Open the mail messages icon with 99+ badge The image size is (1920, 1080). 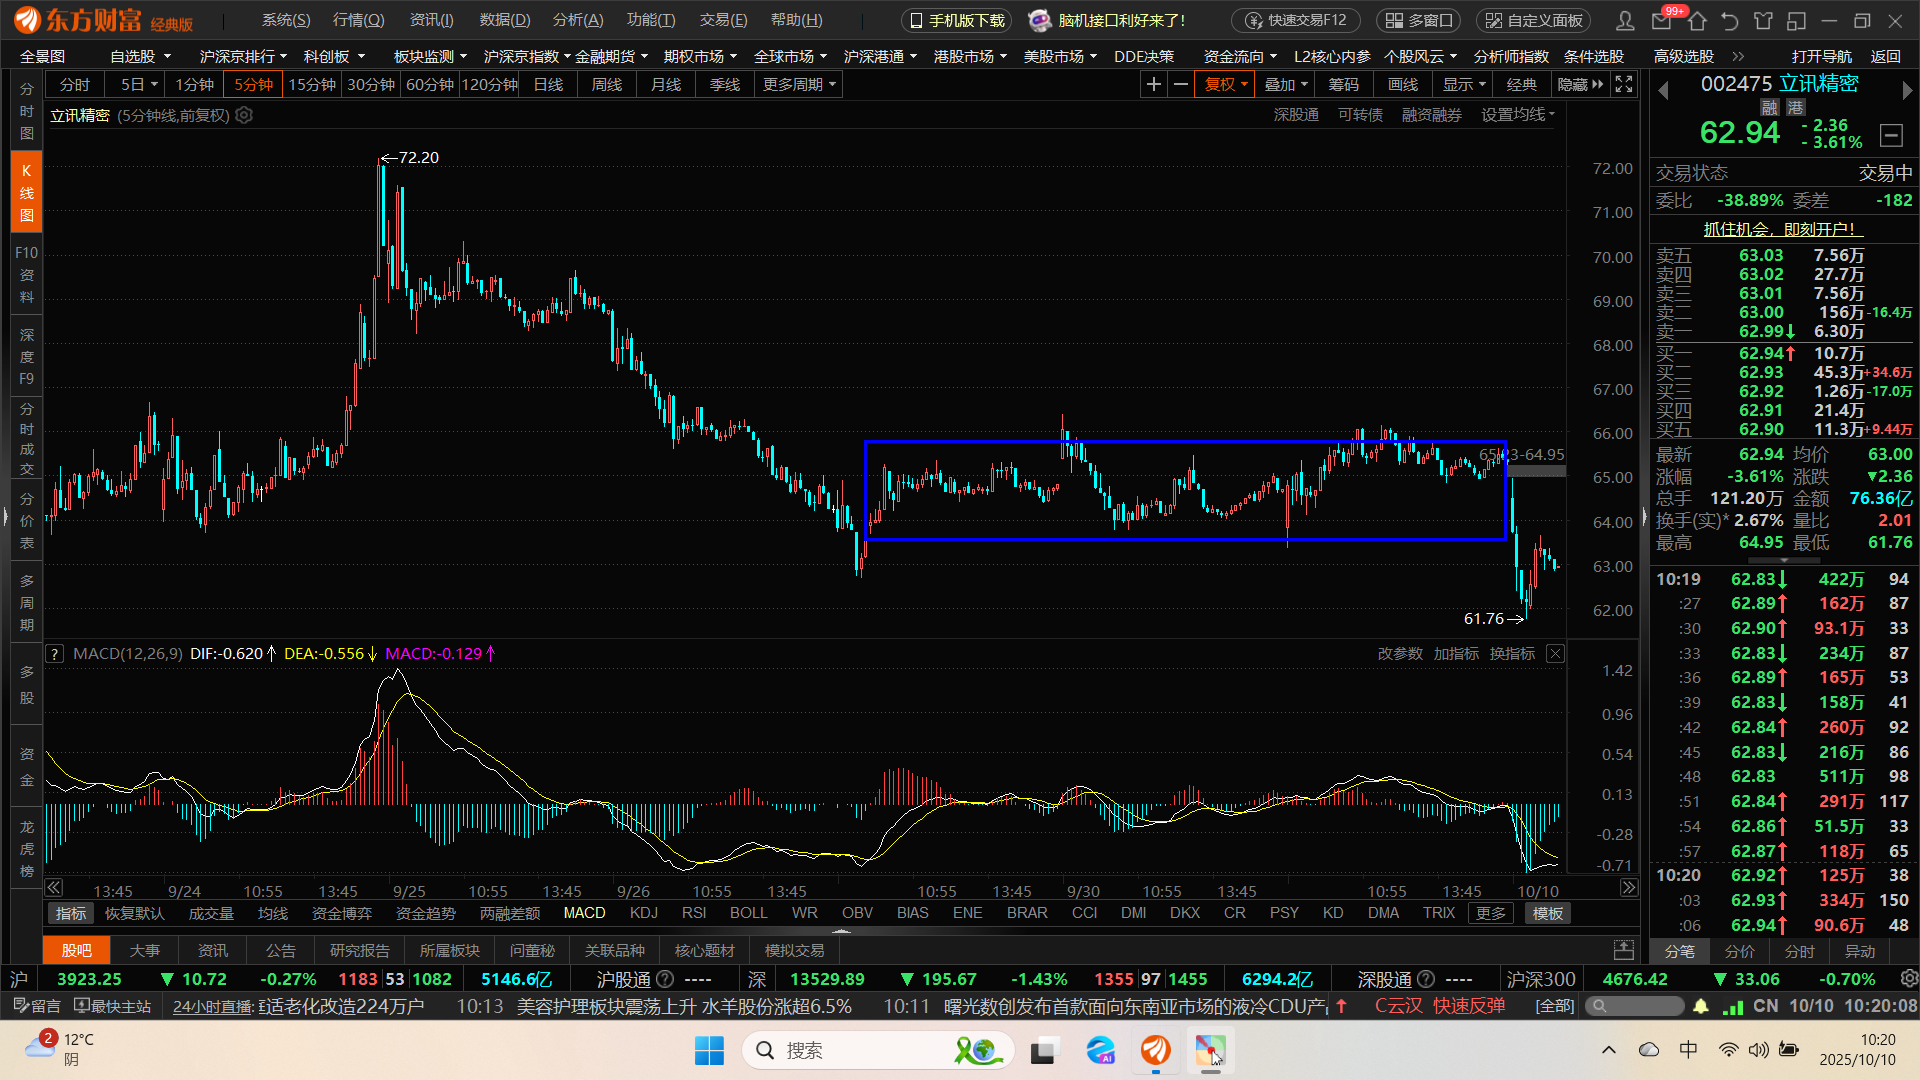(x=1661, y=20)
